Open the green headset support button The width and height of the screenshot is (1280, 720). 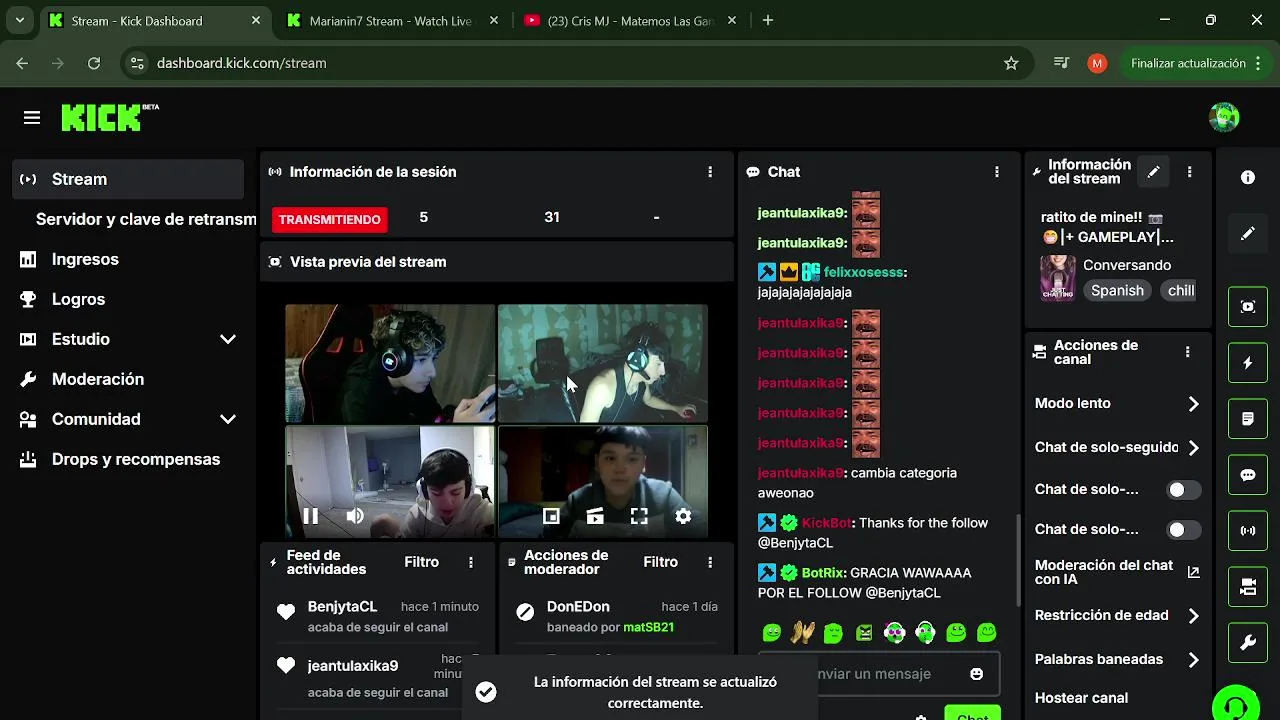click(x=1235, y=704)
